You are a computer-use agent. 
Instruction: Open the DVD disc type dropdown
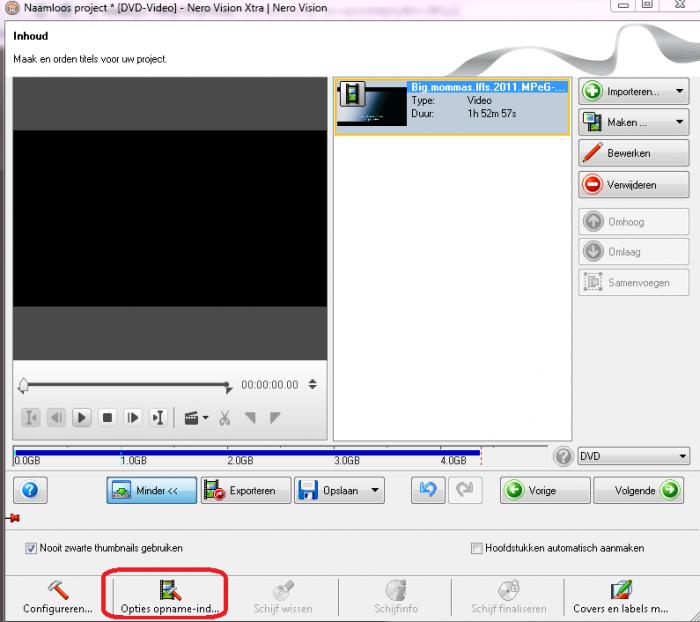coord(633,456)
